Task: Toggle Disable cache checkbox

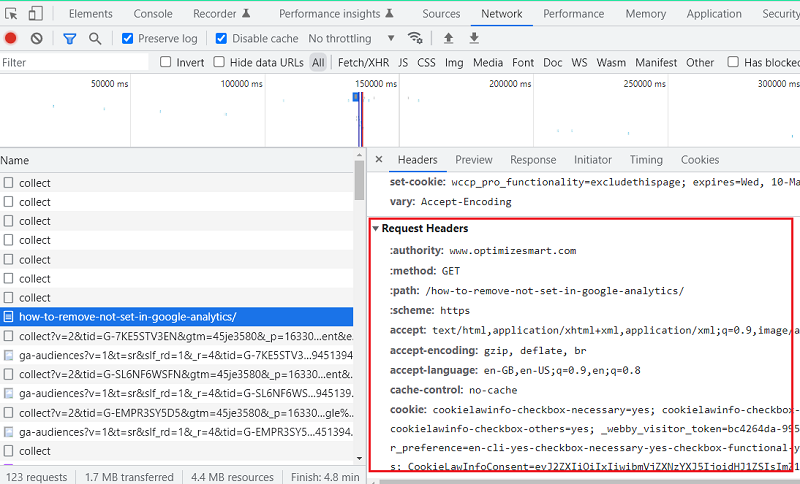Action: point(221,38)
